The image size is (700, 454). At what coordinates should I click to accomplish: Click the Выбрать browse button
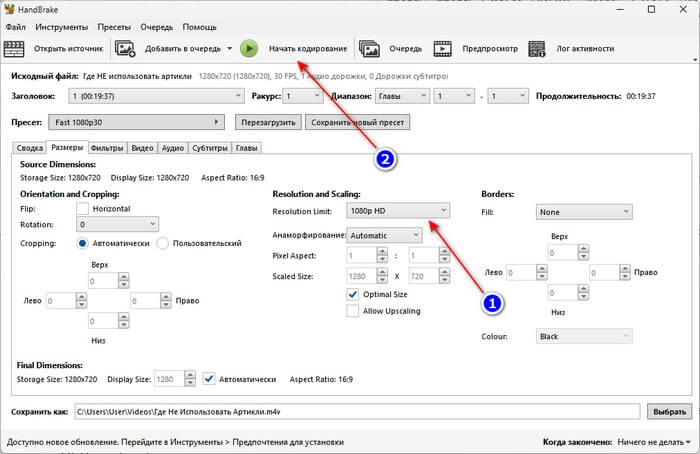pyautogui.click(x=669, y=412)
